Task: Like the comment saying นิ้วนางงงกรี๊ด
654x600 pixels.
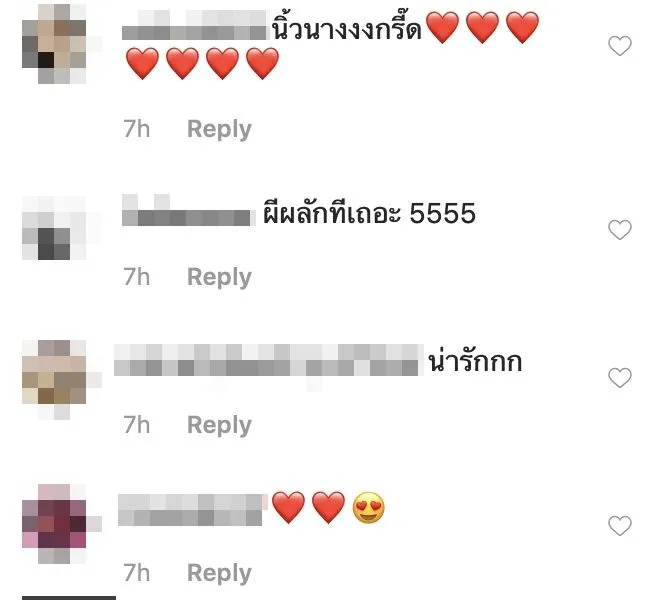Action: point(620,46)
